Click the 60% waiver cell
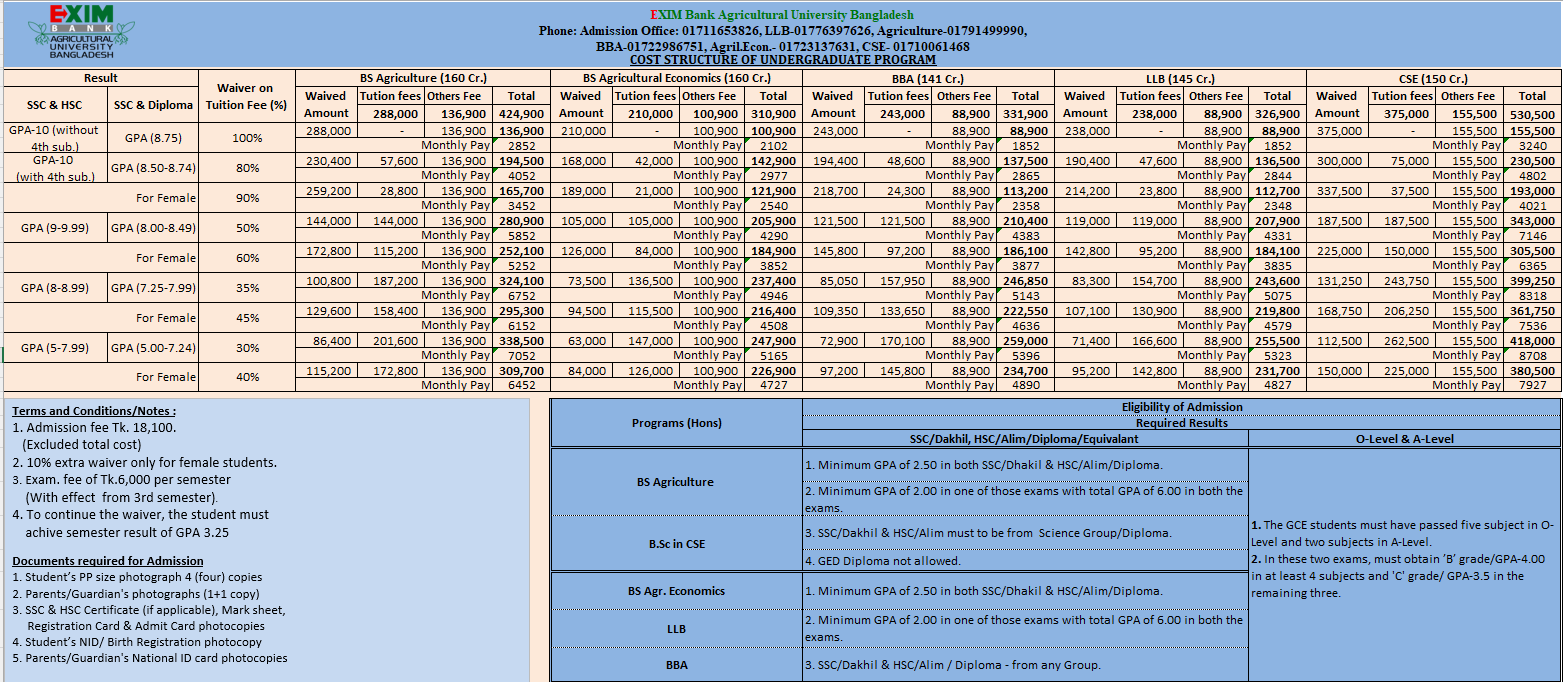 pos(246,258)
